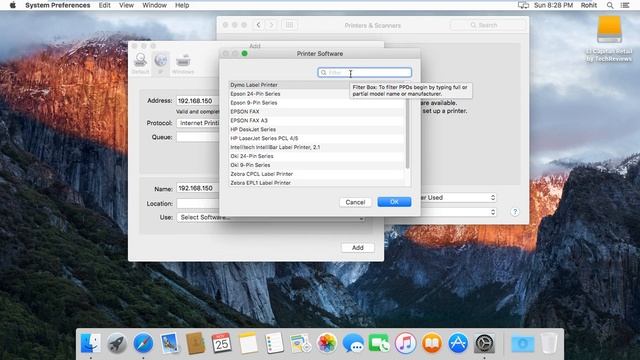Launch Launchpad rocket icon in Dock
This screenshot has height=360, width=640.
point(117,343)
